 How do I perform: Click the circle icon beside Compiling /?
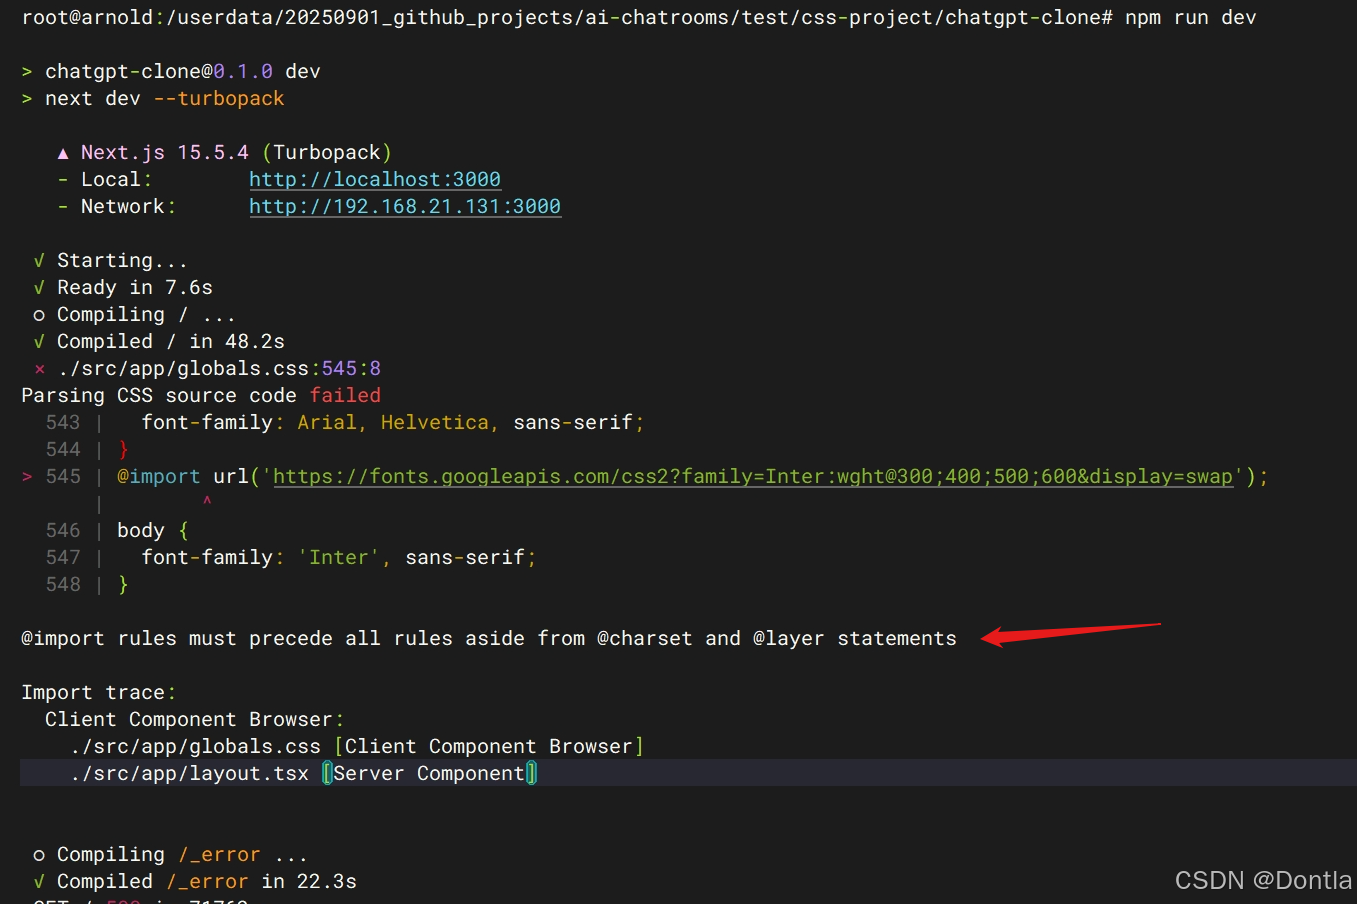pyautogui.click(x=38, y=314)
